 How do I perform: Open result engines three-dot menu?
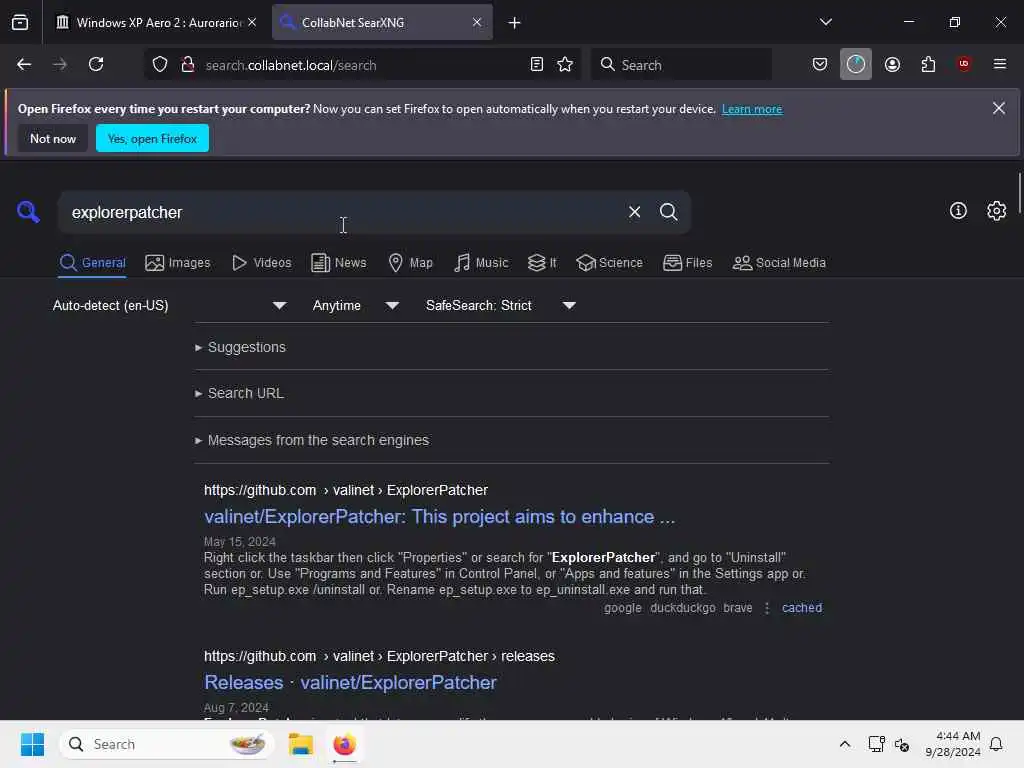767,608
